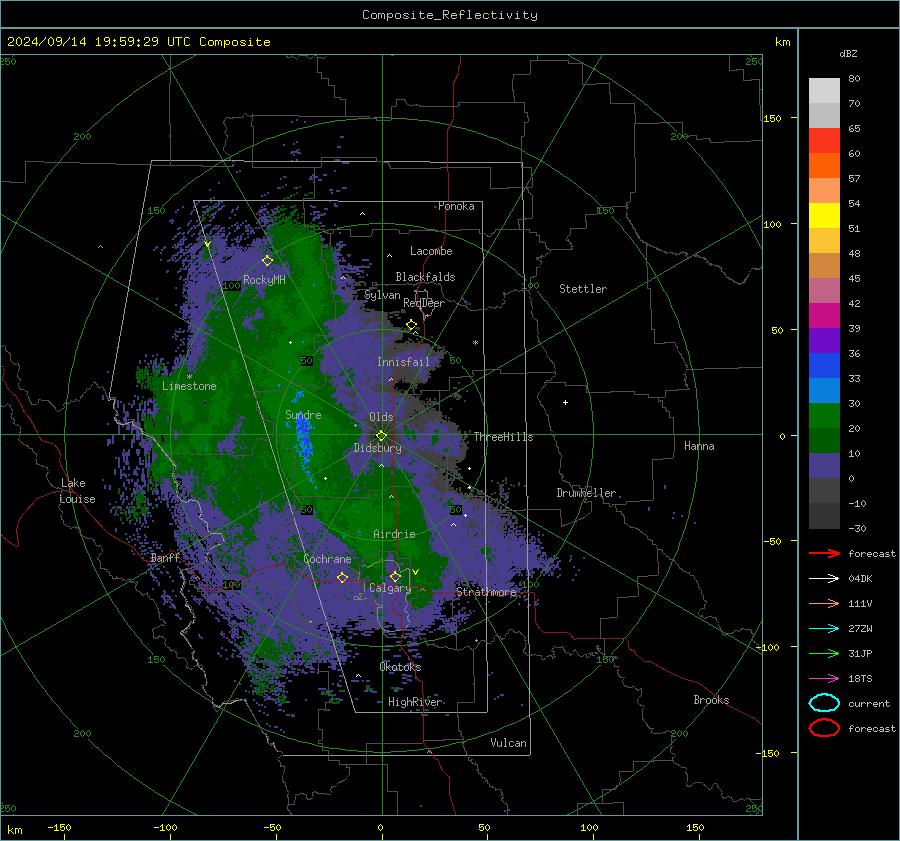Pick the purple 39-36 dBZ swatch
The width and height of the screenshot is (900, 841).
coord(824,341)
